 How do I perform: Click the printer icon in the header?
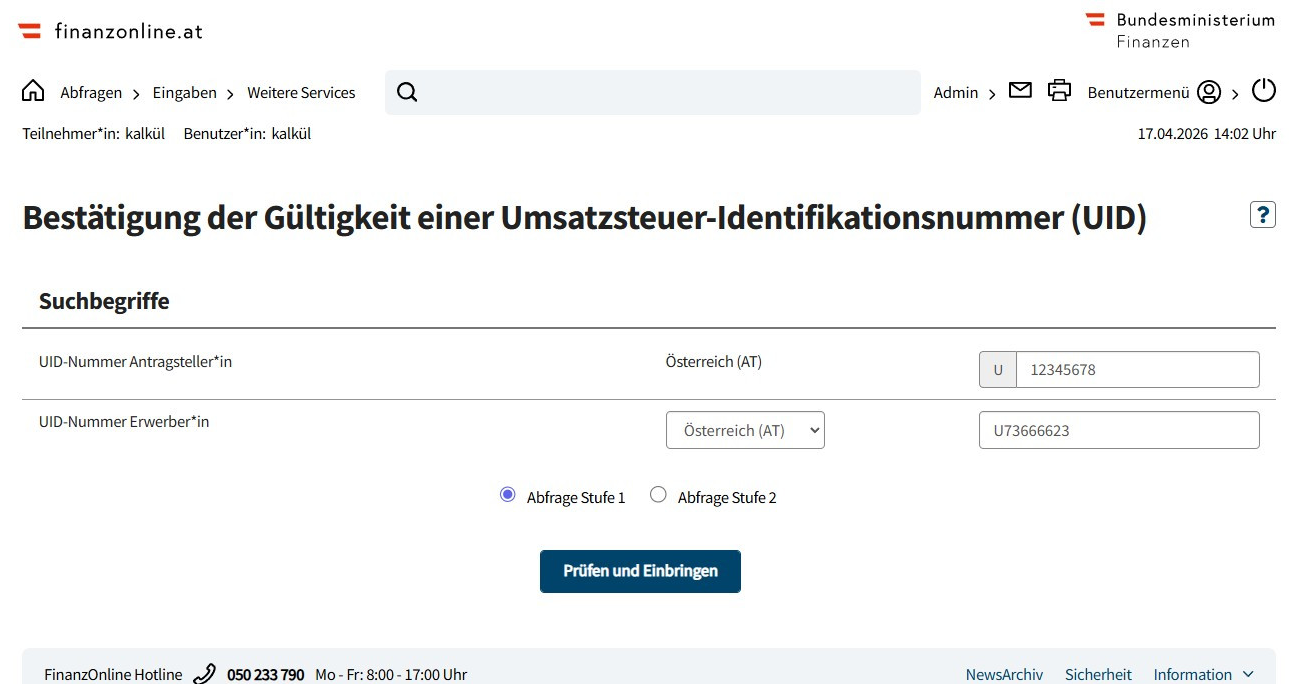[1059, 89]
